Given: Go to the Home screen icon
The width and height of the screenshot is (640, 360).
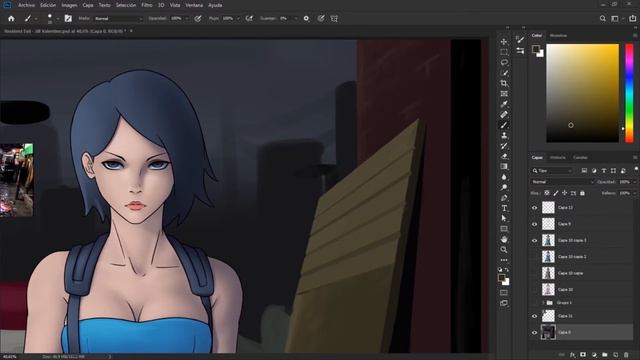Looking at the screenshot, I should point(11,18).
